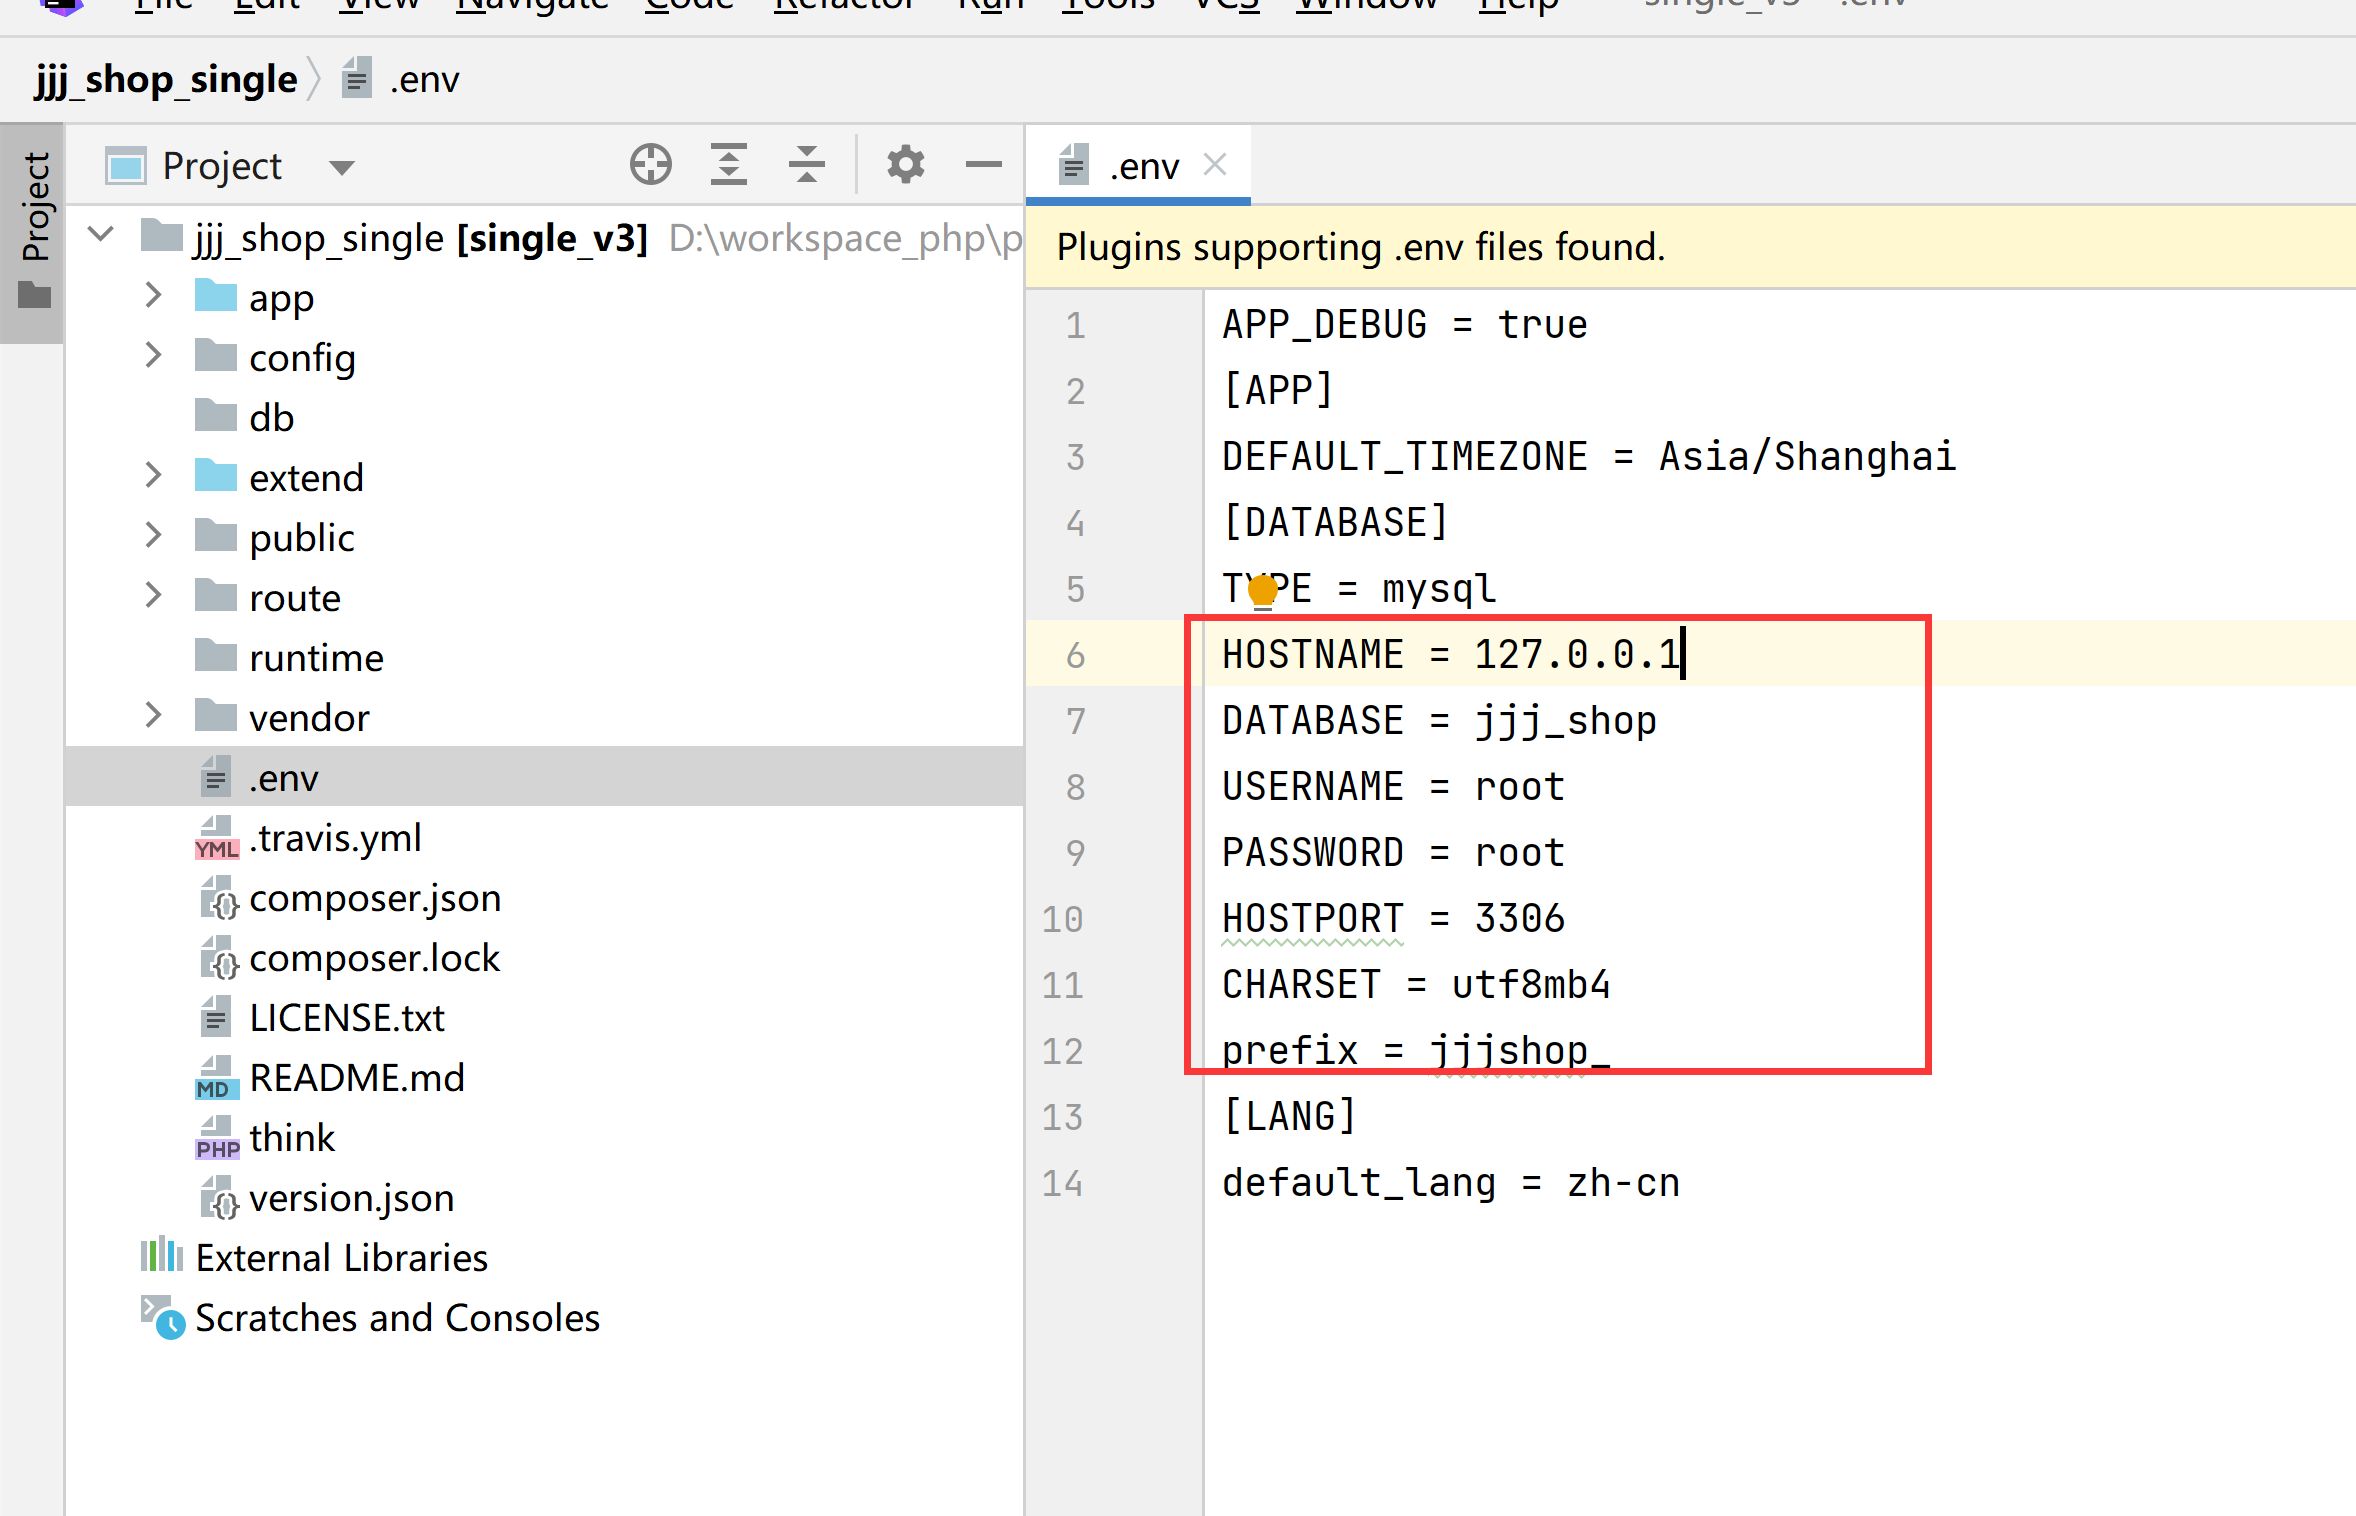Switch to the .env editor tab
Viewport: 2356px width, 1516px height.
[x=1143, y=166]
